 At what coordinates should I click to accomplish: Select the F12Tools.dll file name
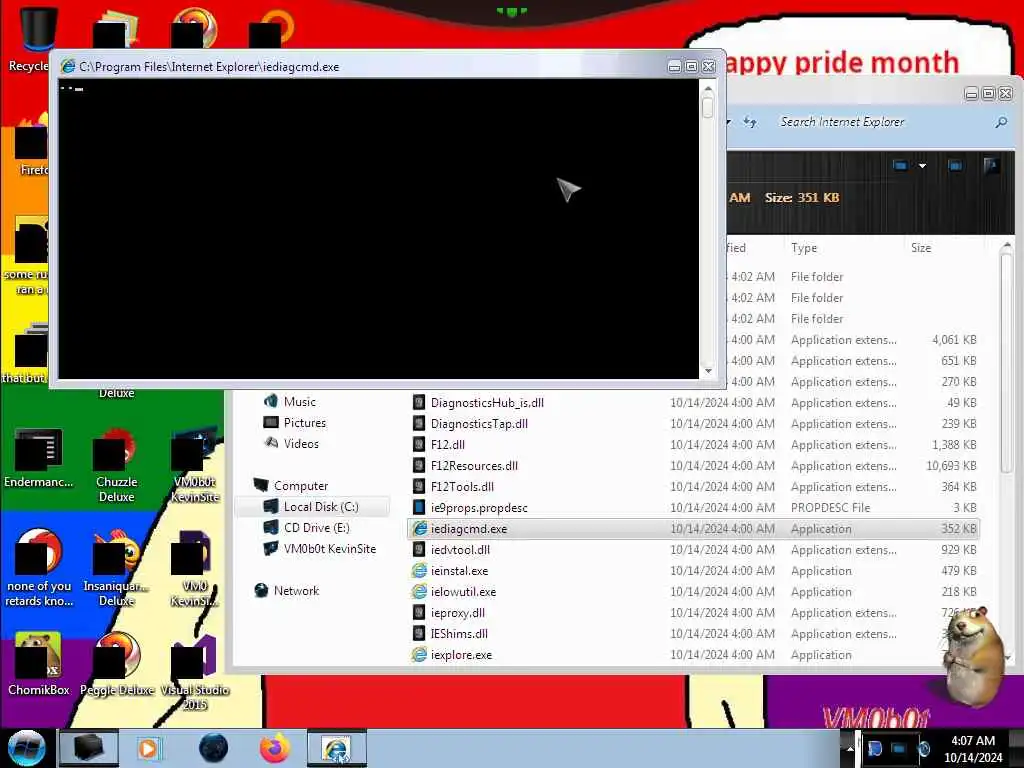tap(462, 487)
